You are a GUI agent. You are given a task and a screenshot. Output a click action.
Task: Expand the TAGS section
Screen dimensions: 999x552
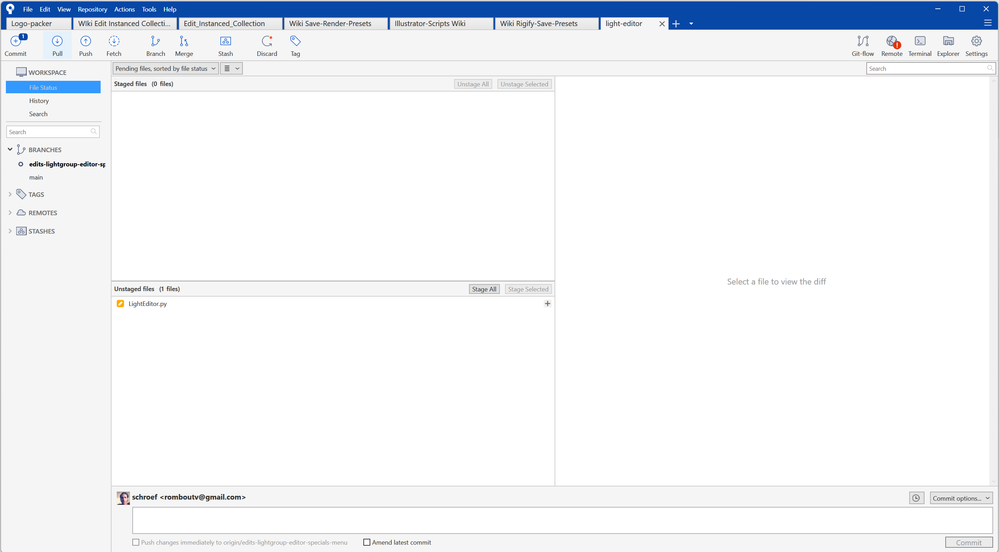10,194
